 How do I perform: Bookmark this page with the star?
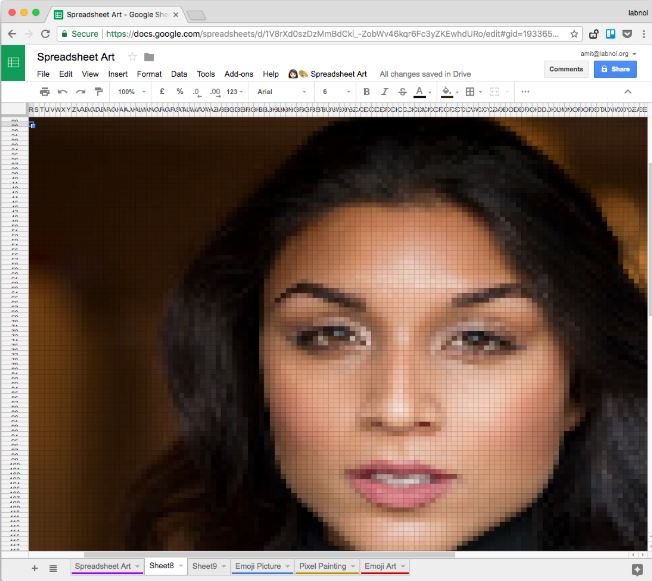[x=574, y=34]
